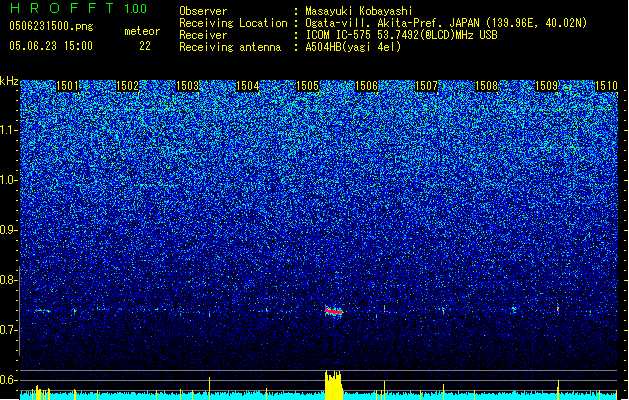629x400 pixels.
Task: Click the 1503 time marker
Action: tap(187, 86)
